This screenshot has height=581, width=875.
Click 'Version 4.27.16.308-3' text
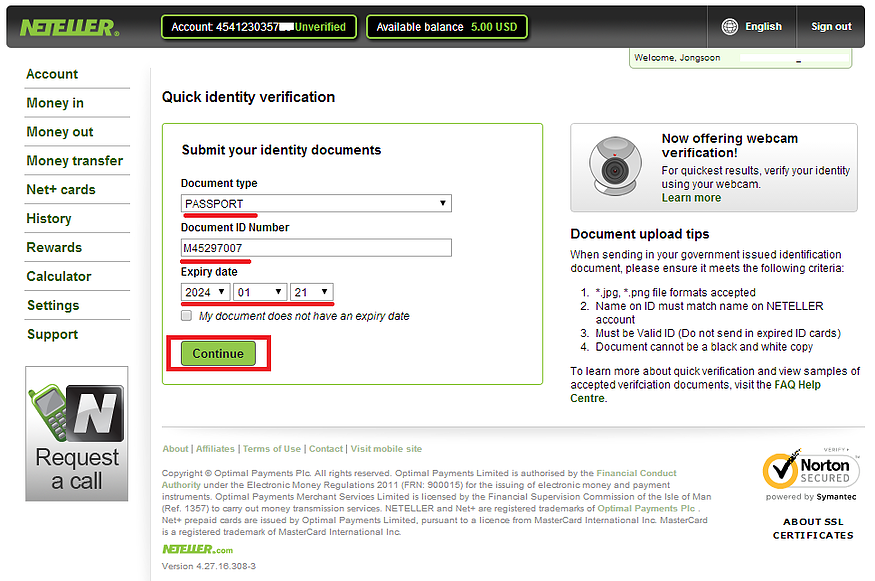click(x=209, y=566)
